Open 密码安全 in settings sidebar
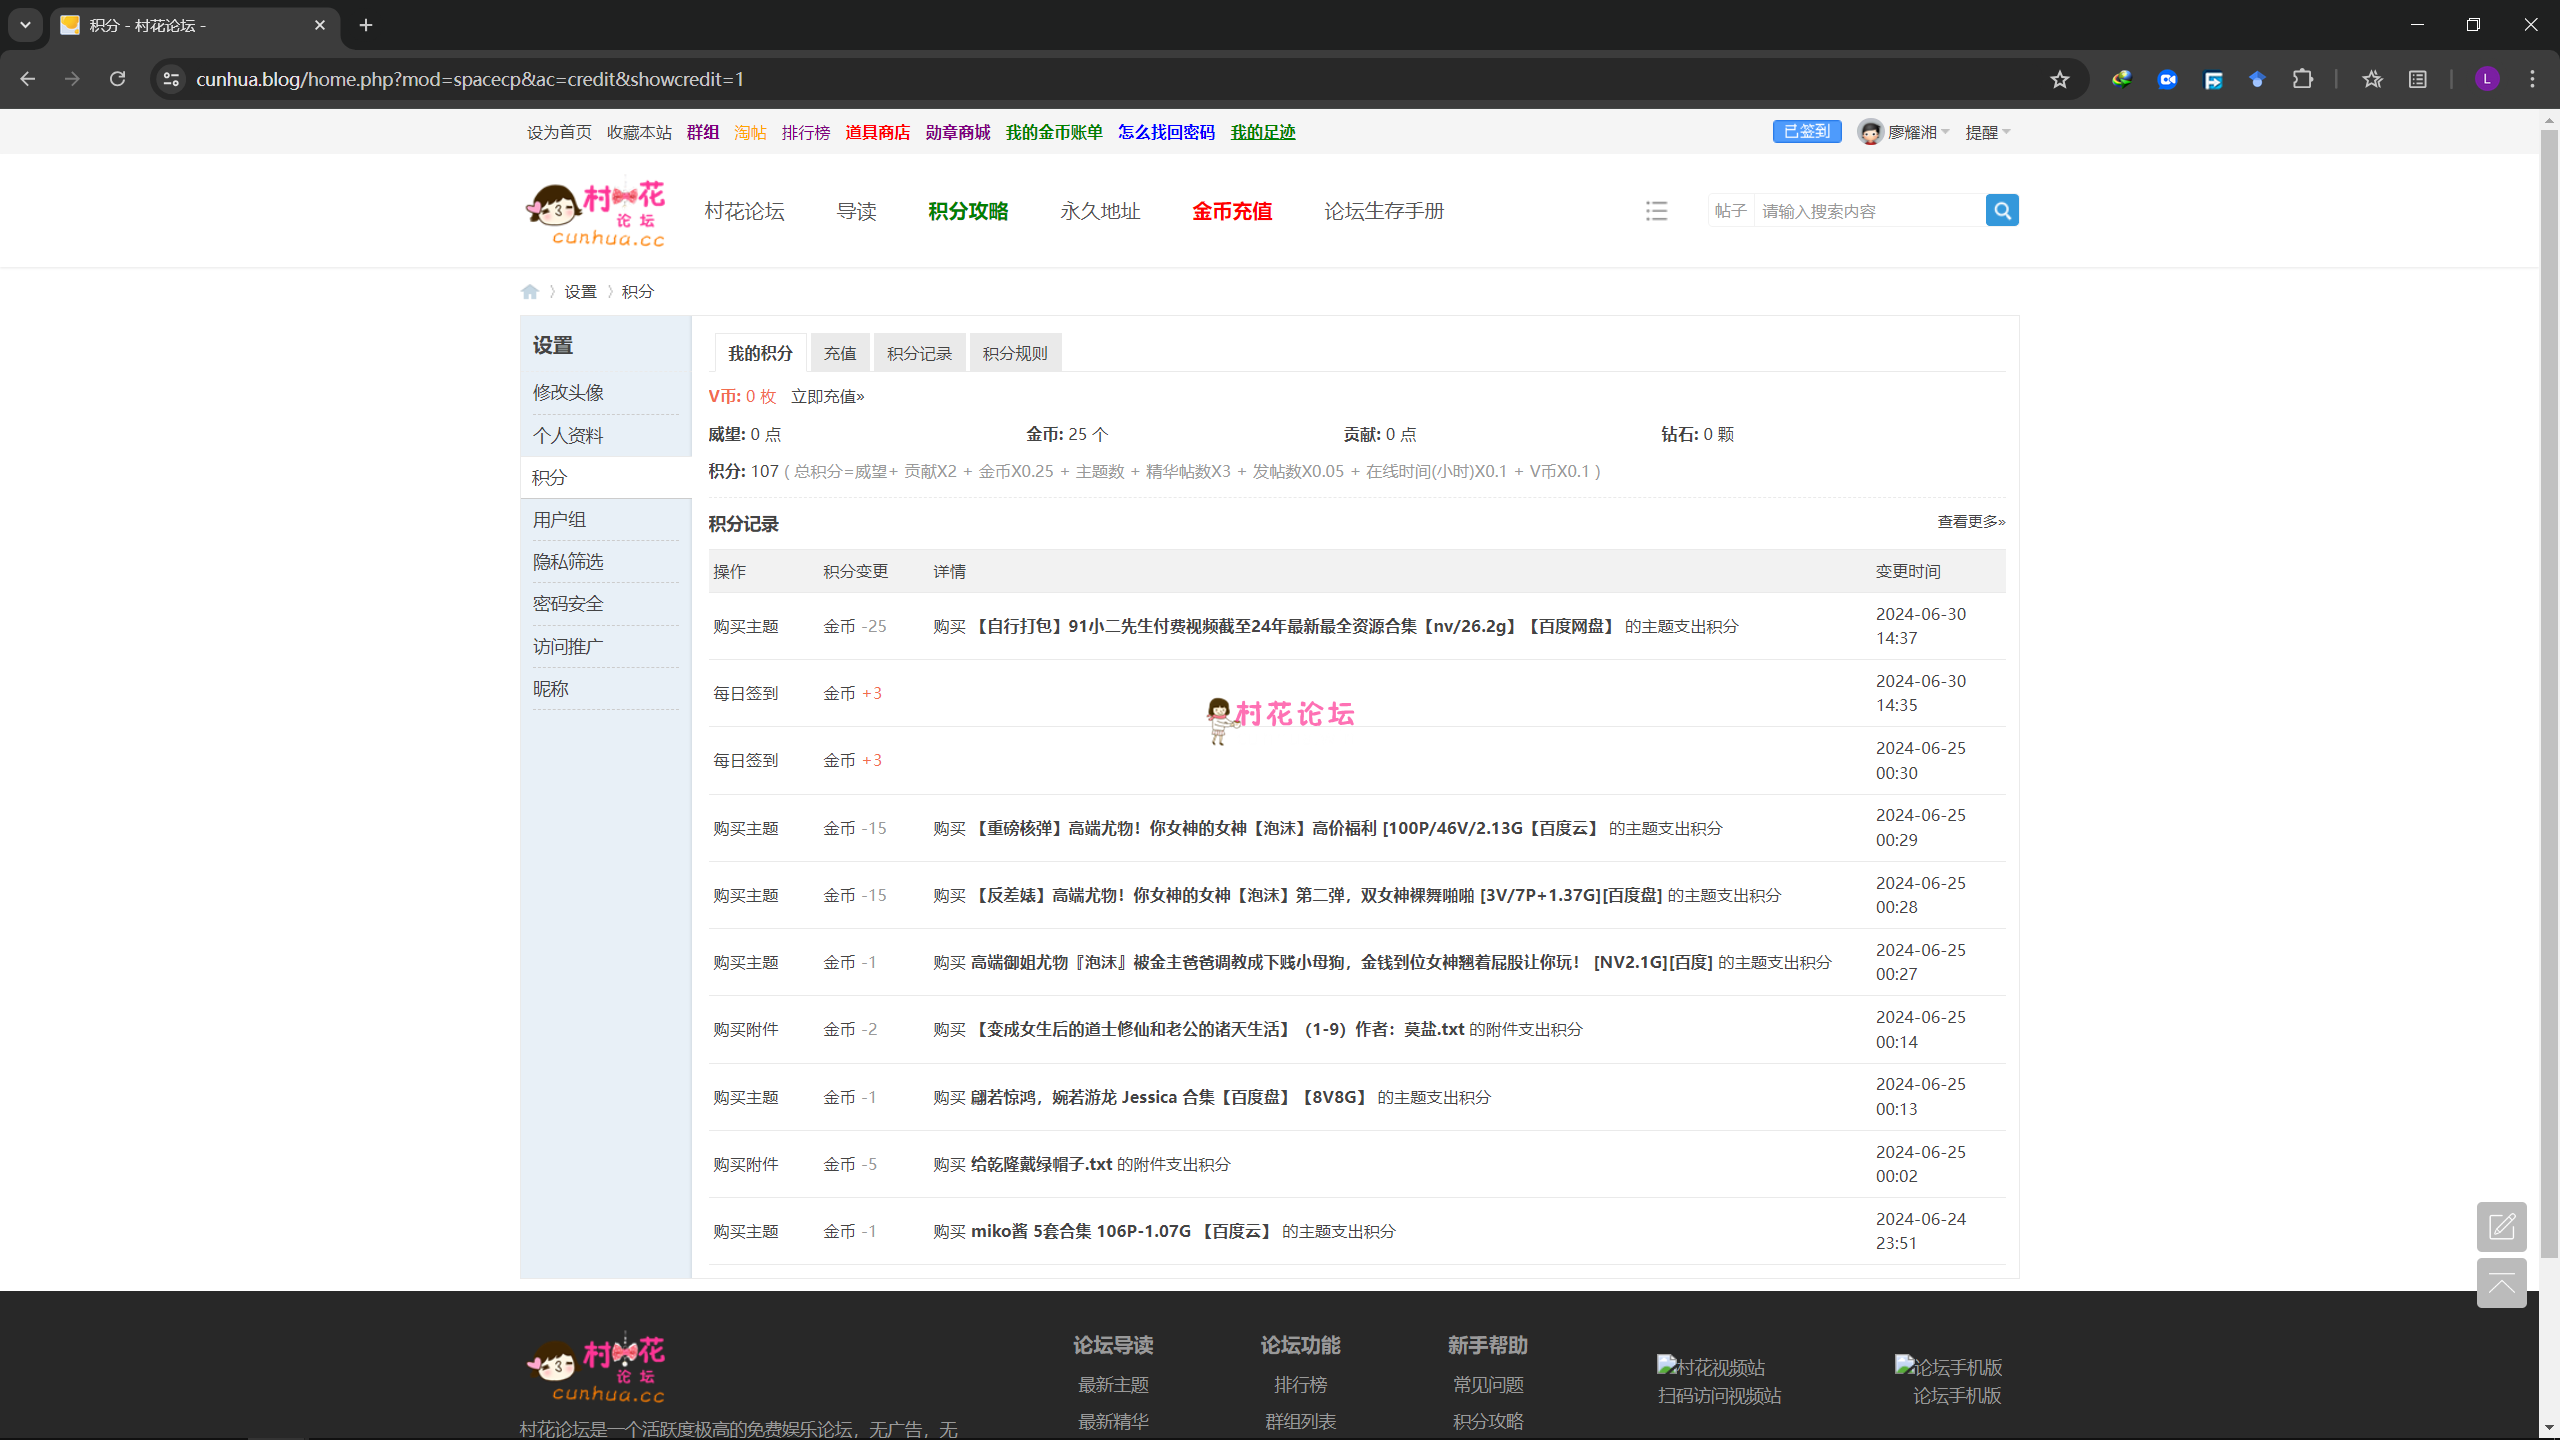This screenshot has height=1440, width=2560. point(568,603)
